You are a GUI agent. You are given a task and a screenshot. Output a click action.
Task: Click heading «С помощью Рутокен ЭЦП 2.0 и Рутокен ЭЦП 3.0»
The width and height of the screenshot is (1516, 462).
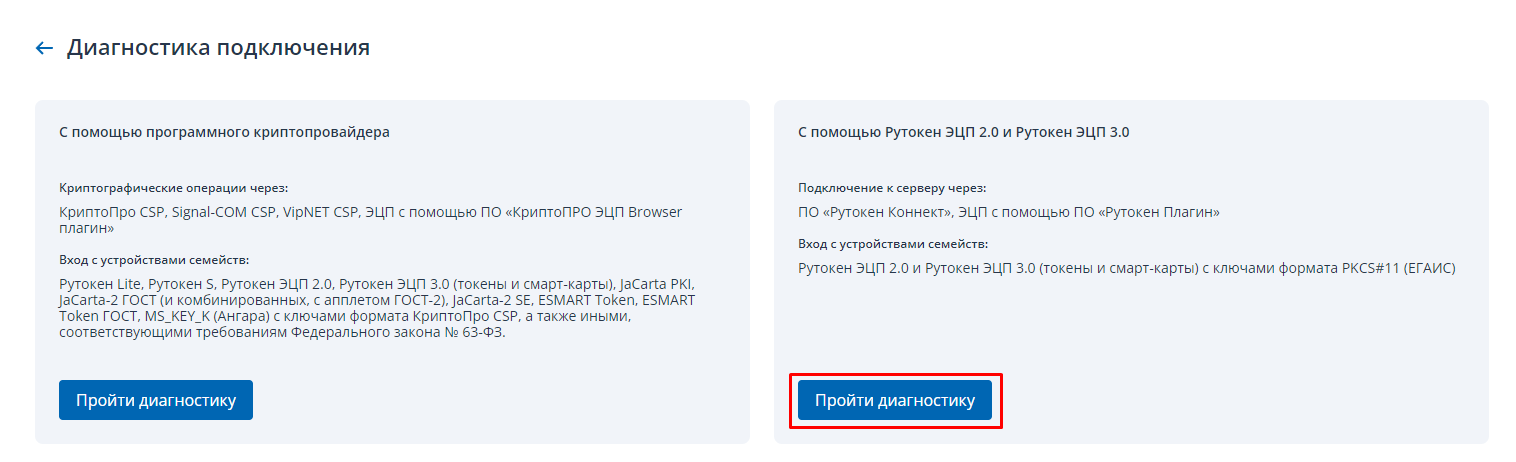click(963, 131)
